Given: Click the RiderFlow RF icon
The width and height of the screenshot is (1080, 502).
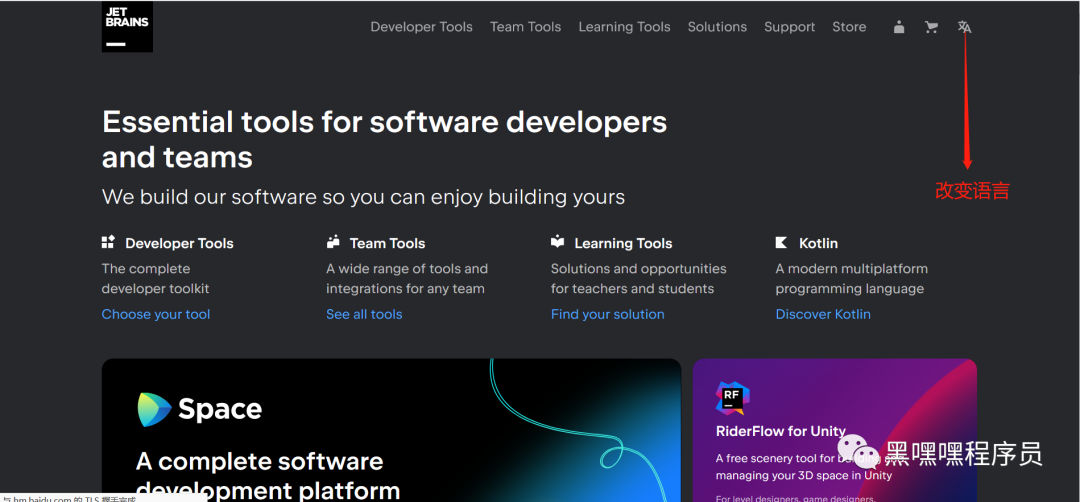Looking at the screenshot, I should pos(732,398).
